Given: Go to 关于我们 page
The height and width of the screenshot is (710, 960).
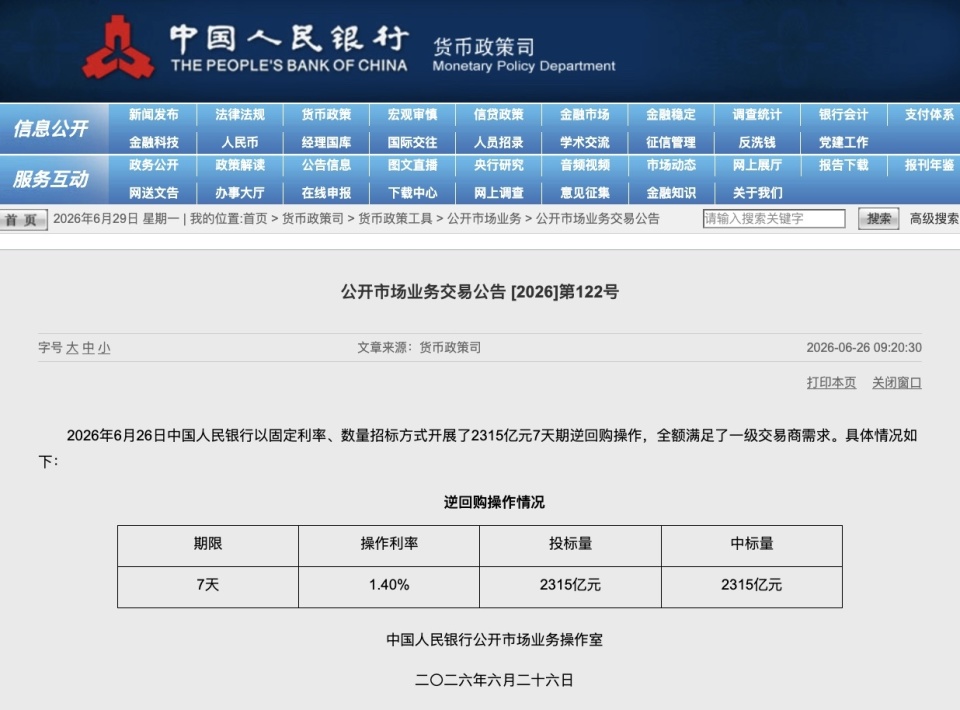Looking at the screenshot, I should [757, 193].
